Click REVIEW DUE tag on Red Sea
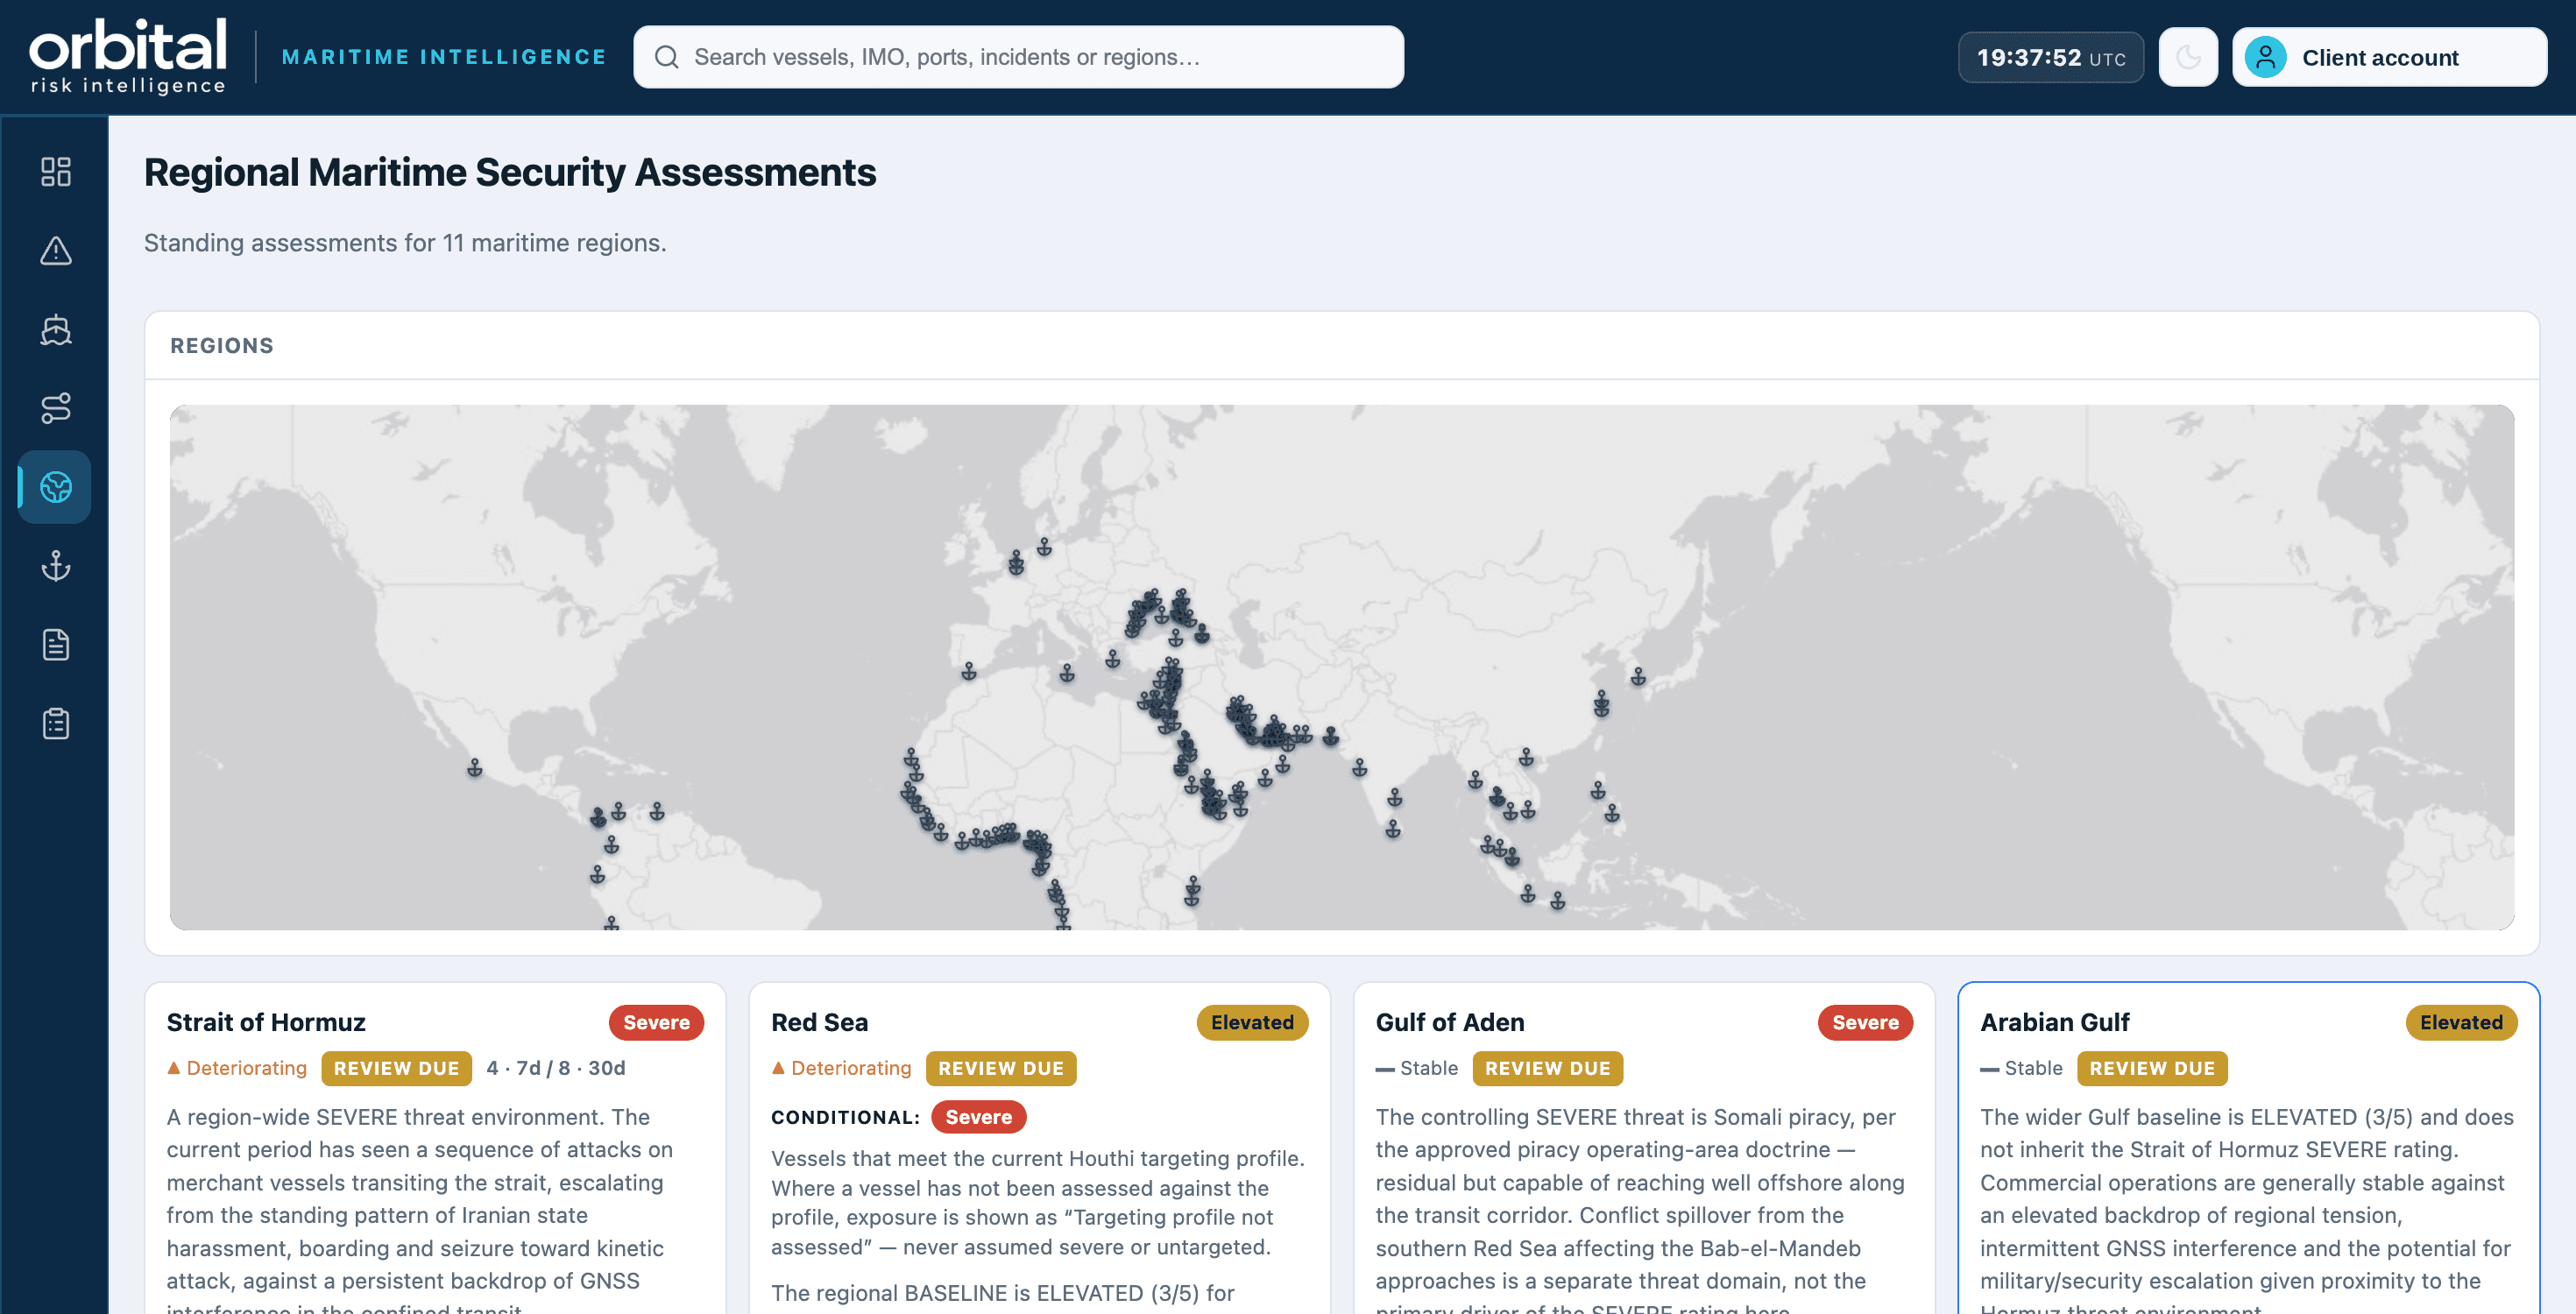 tap(1001, 1068)
